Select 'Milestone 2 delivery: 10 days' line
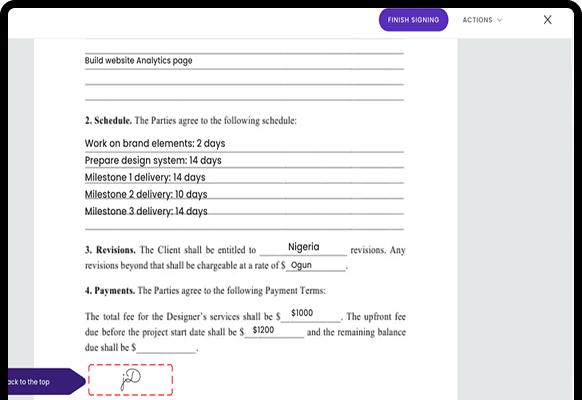The image size is (582, 400). tap(244, 194)
